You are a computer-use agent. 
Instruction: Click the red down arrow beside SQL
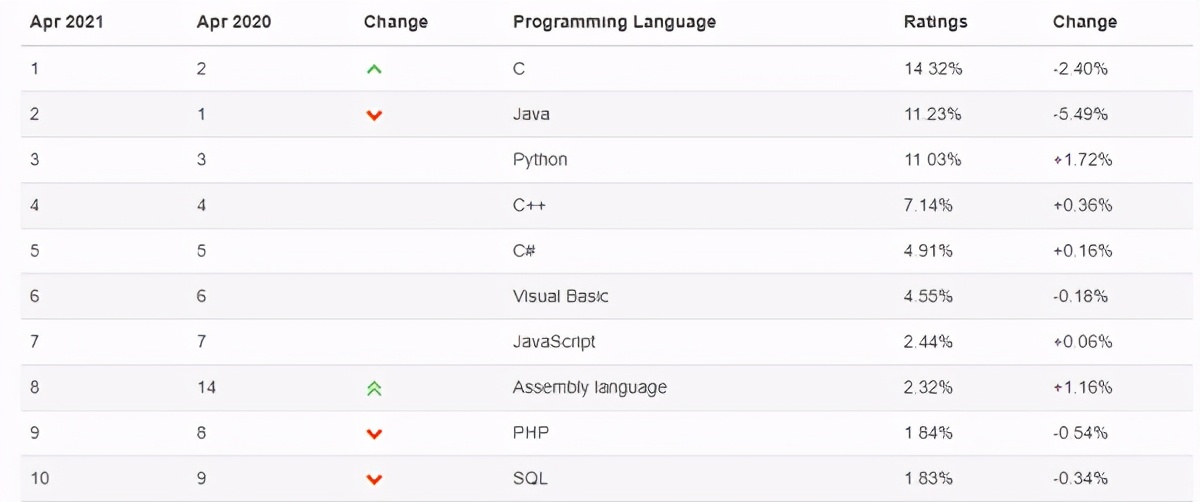pyautogui.click(x=374, y=480)
